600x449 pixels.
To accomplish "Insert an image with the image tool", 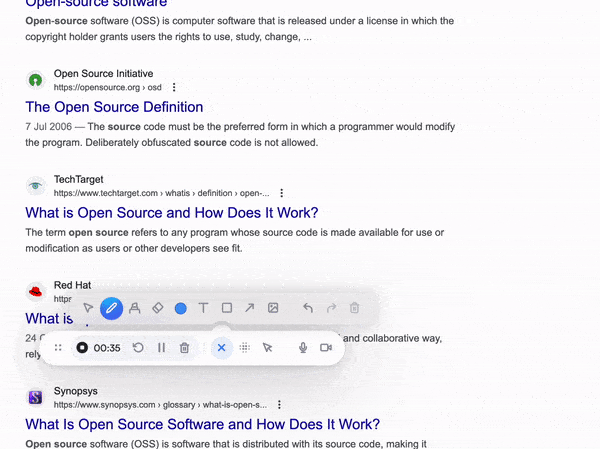I will pyautogui.click(x=273, y=308).
